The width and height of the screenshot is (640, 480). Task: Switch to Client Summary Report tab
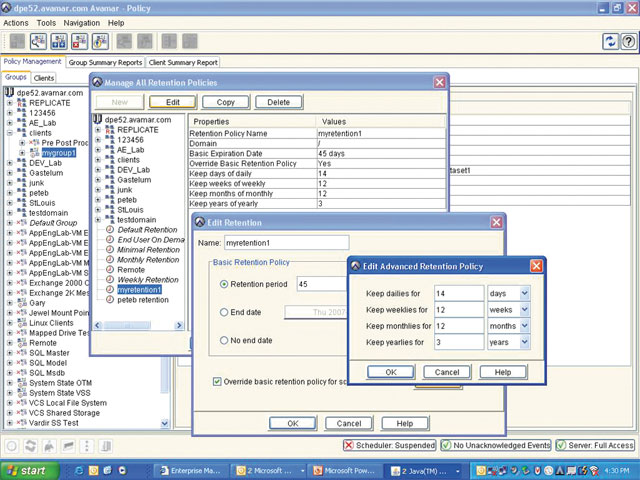(x=183, y=62)
